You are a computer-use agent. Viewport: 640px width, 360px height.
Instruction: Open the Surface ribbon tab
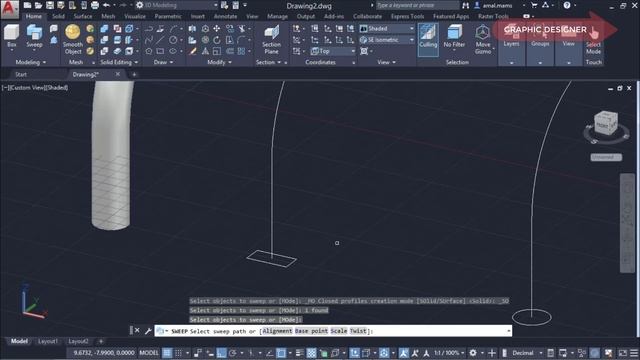coord(83,16)
